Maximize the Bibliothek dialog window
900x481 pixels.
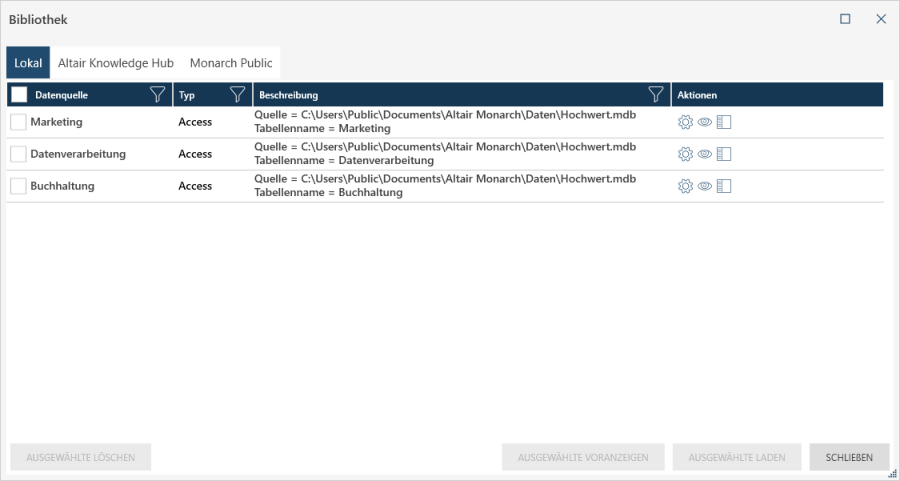point(845,19)
